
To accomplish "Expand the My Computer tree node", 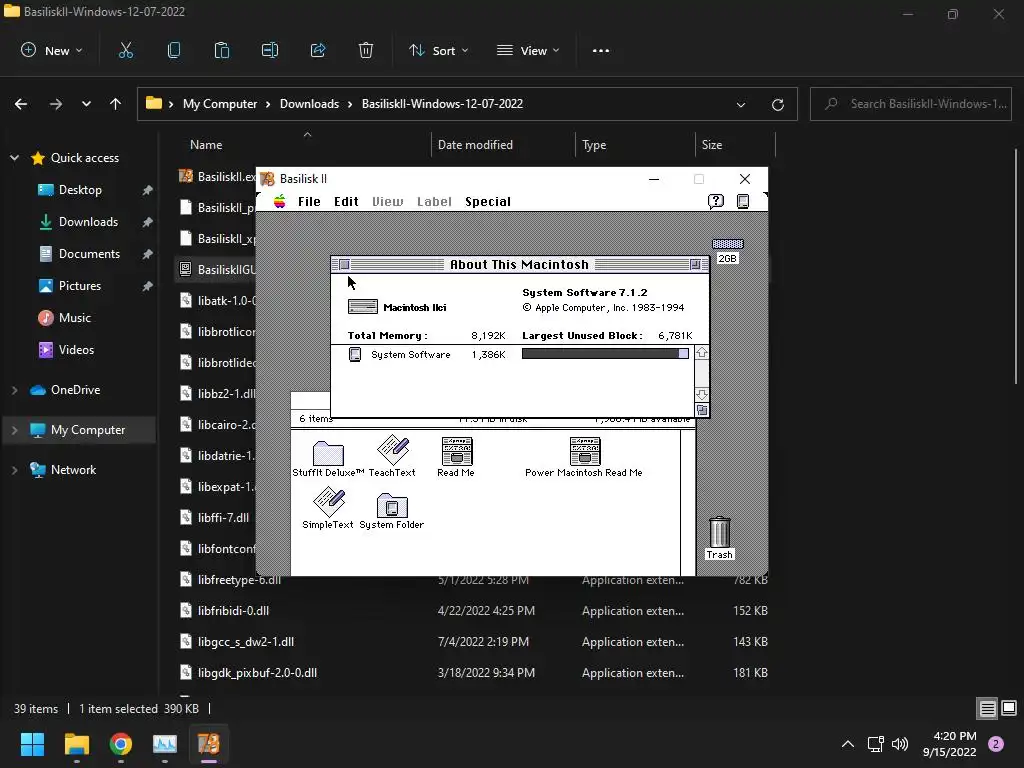I will 14,430.
